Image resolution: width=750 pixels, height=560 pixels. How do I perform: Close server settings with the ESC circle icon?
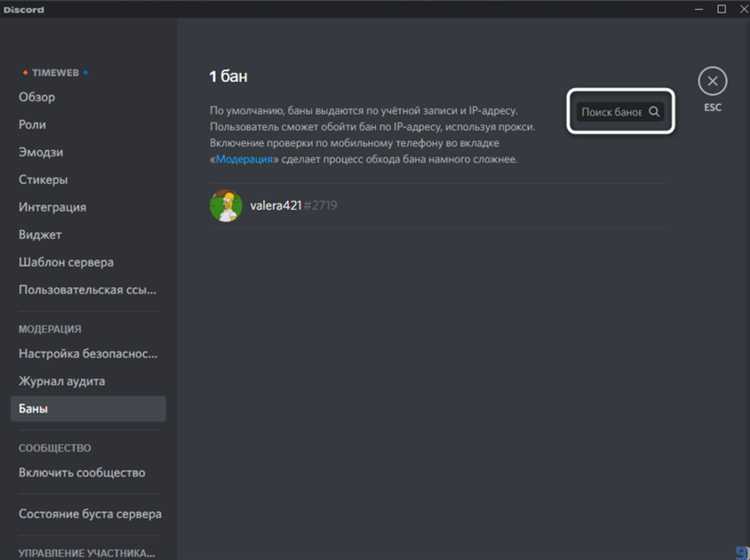(712, 81)
